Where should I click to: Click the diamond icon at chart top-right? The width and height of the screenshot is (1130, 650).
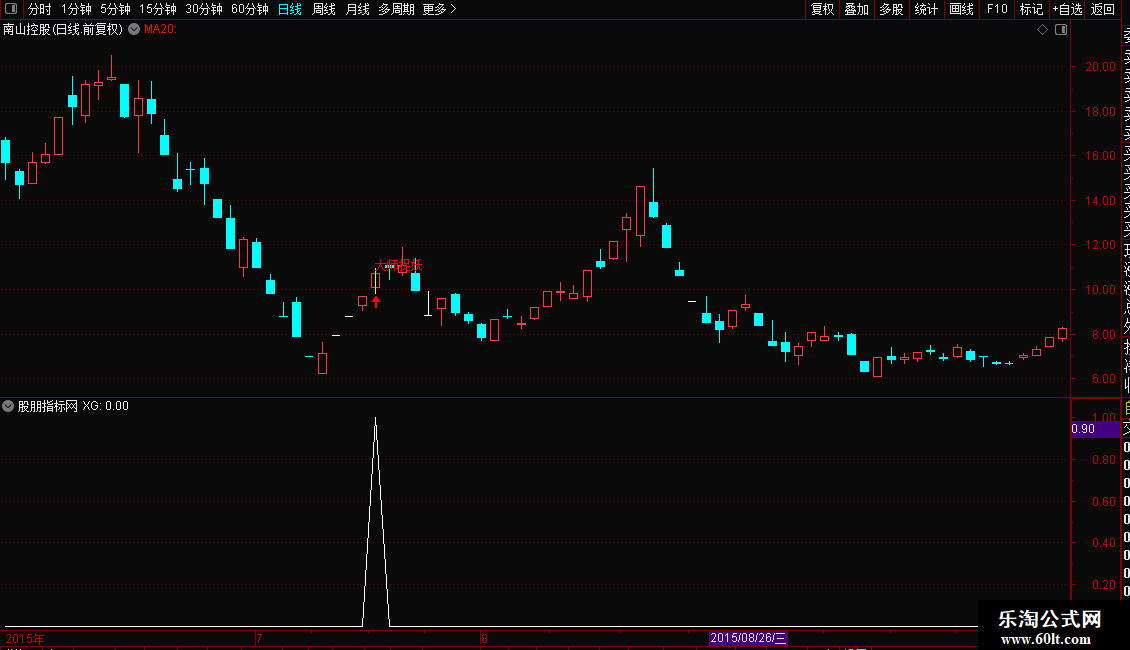[x=1042, y=30]
